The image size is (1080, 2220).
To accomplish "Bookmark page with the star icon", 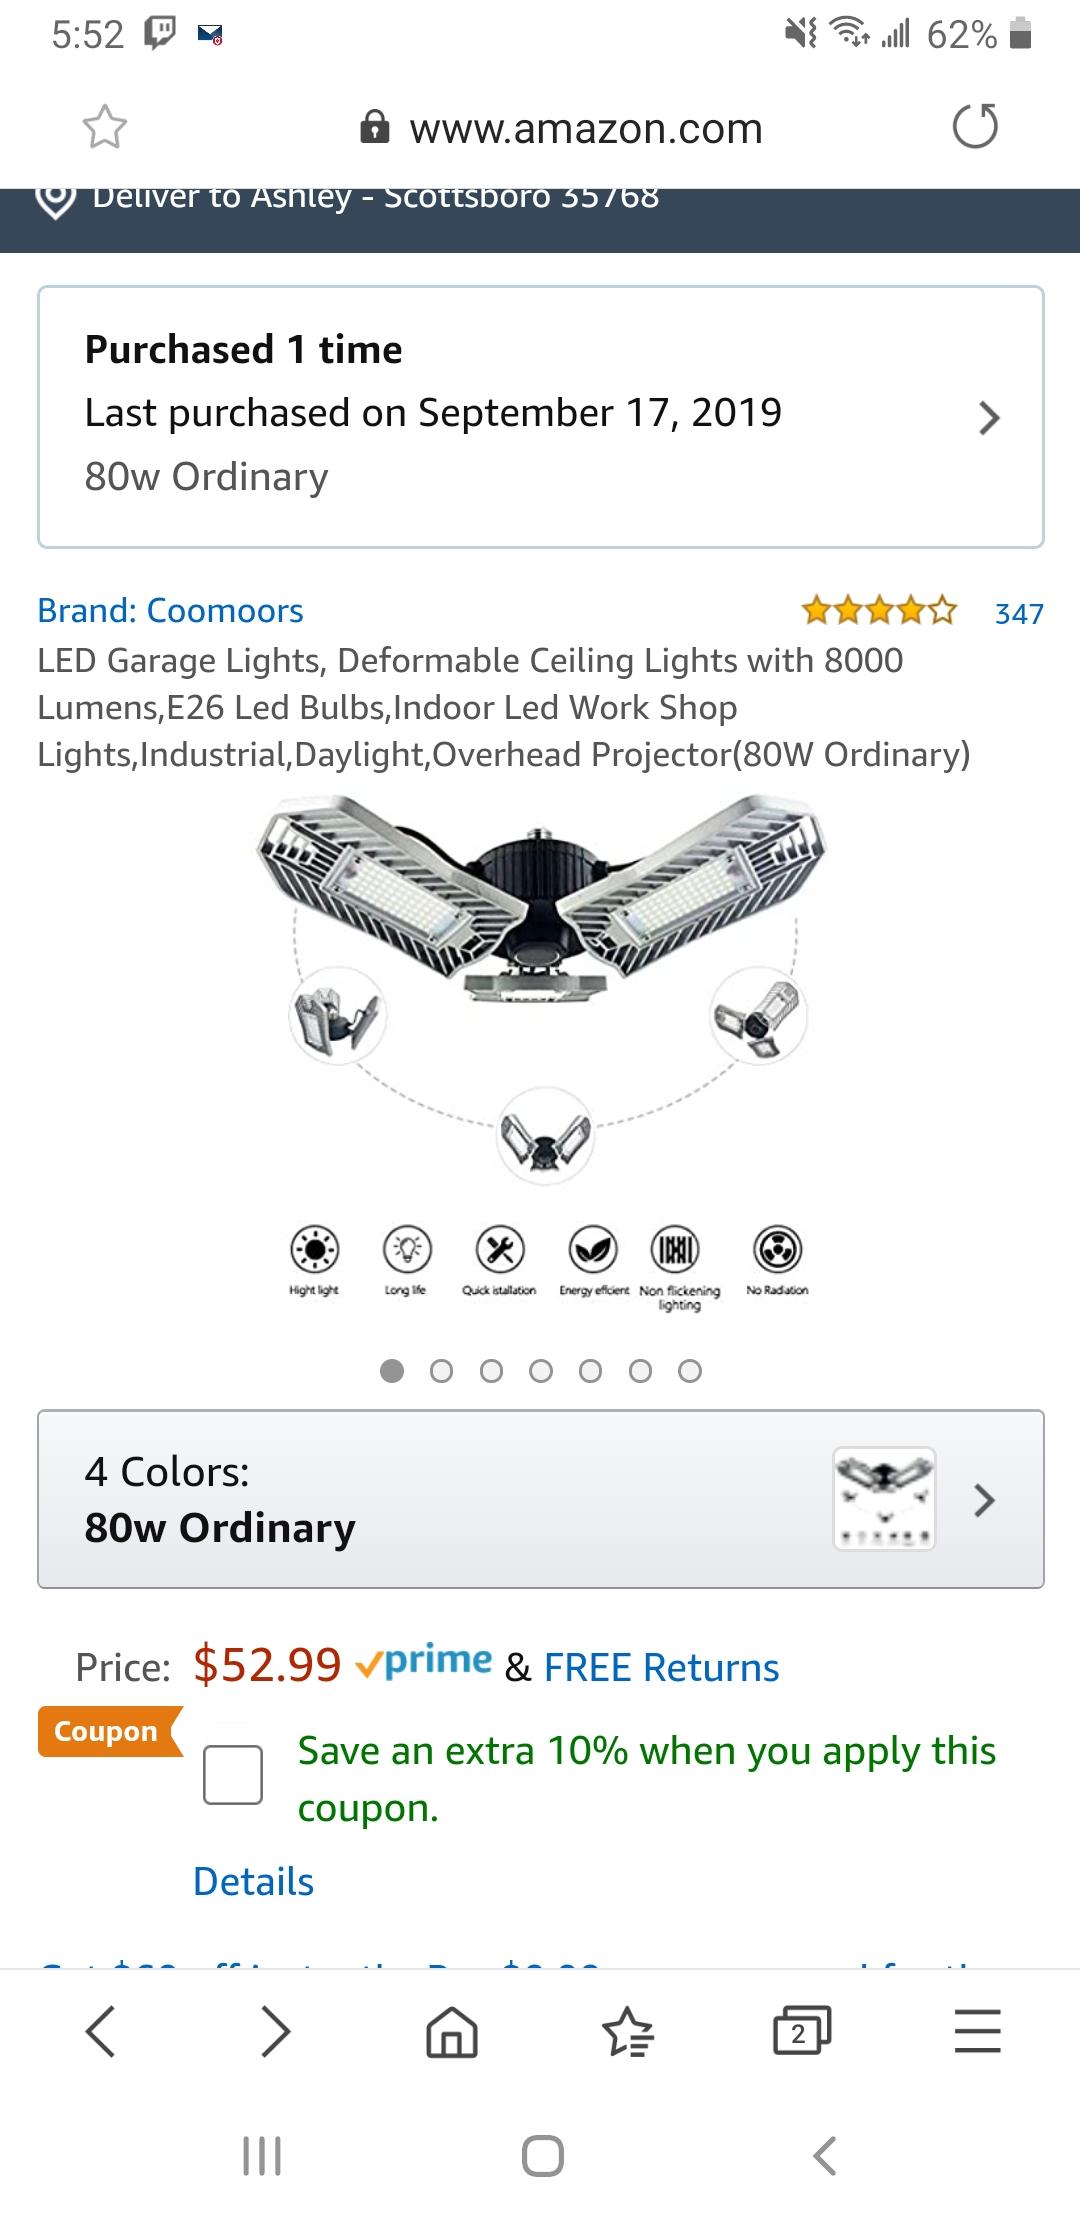I will pyautogui.click(x=104, y=128).
